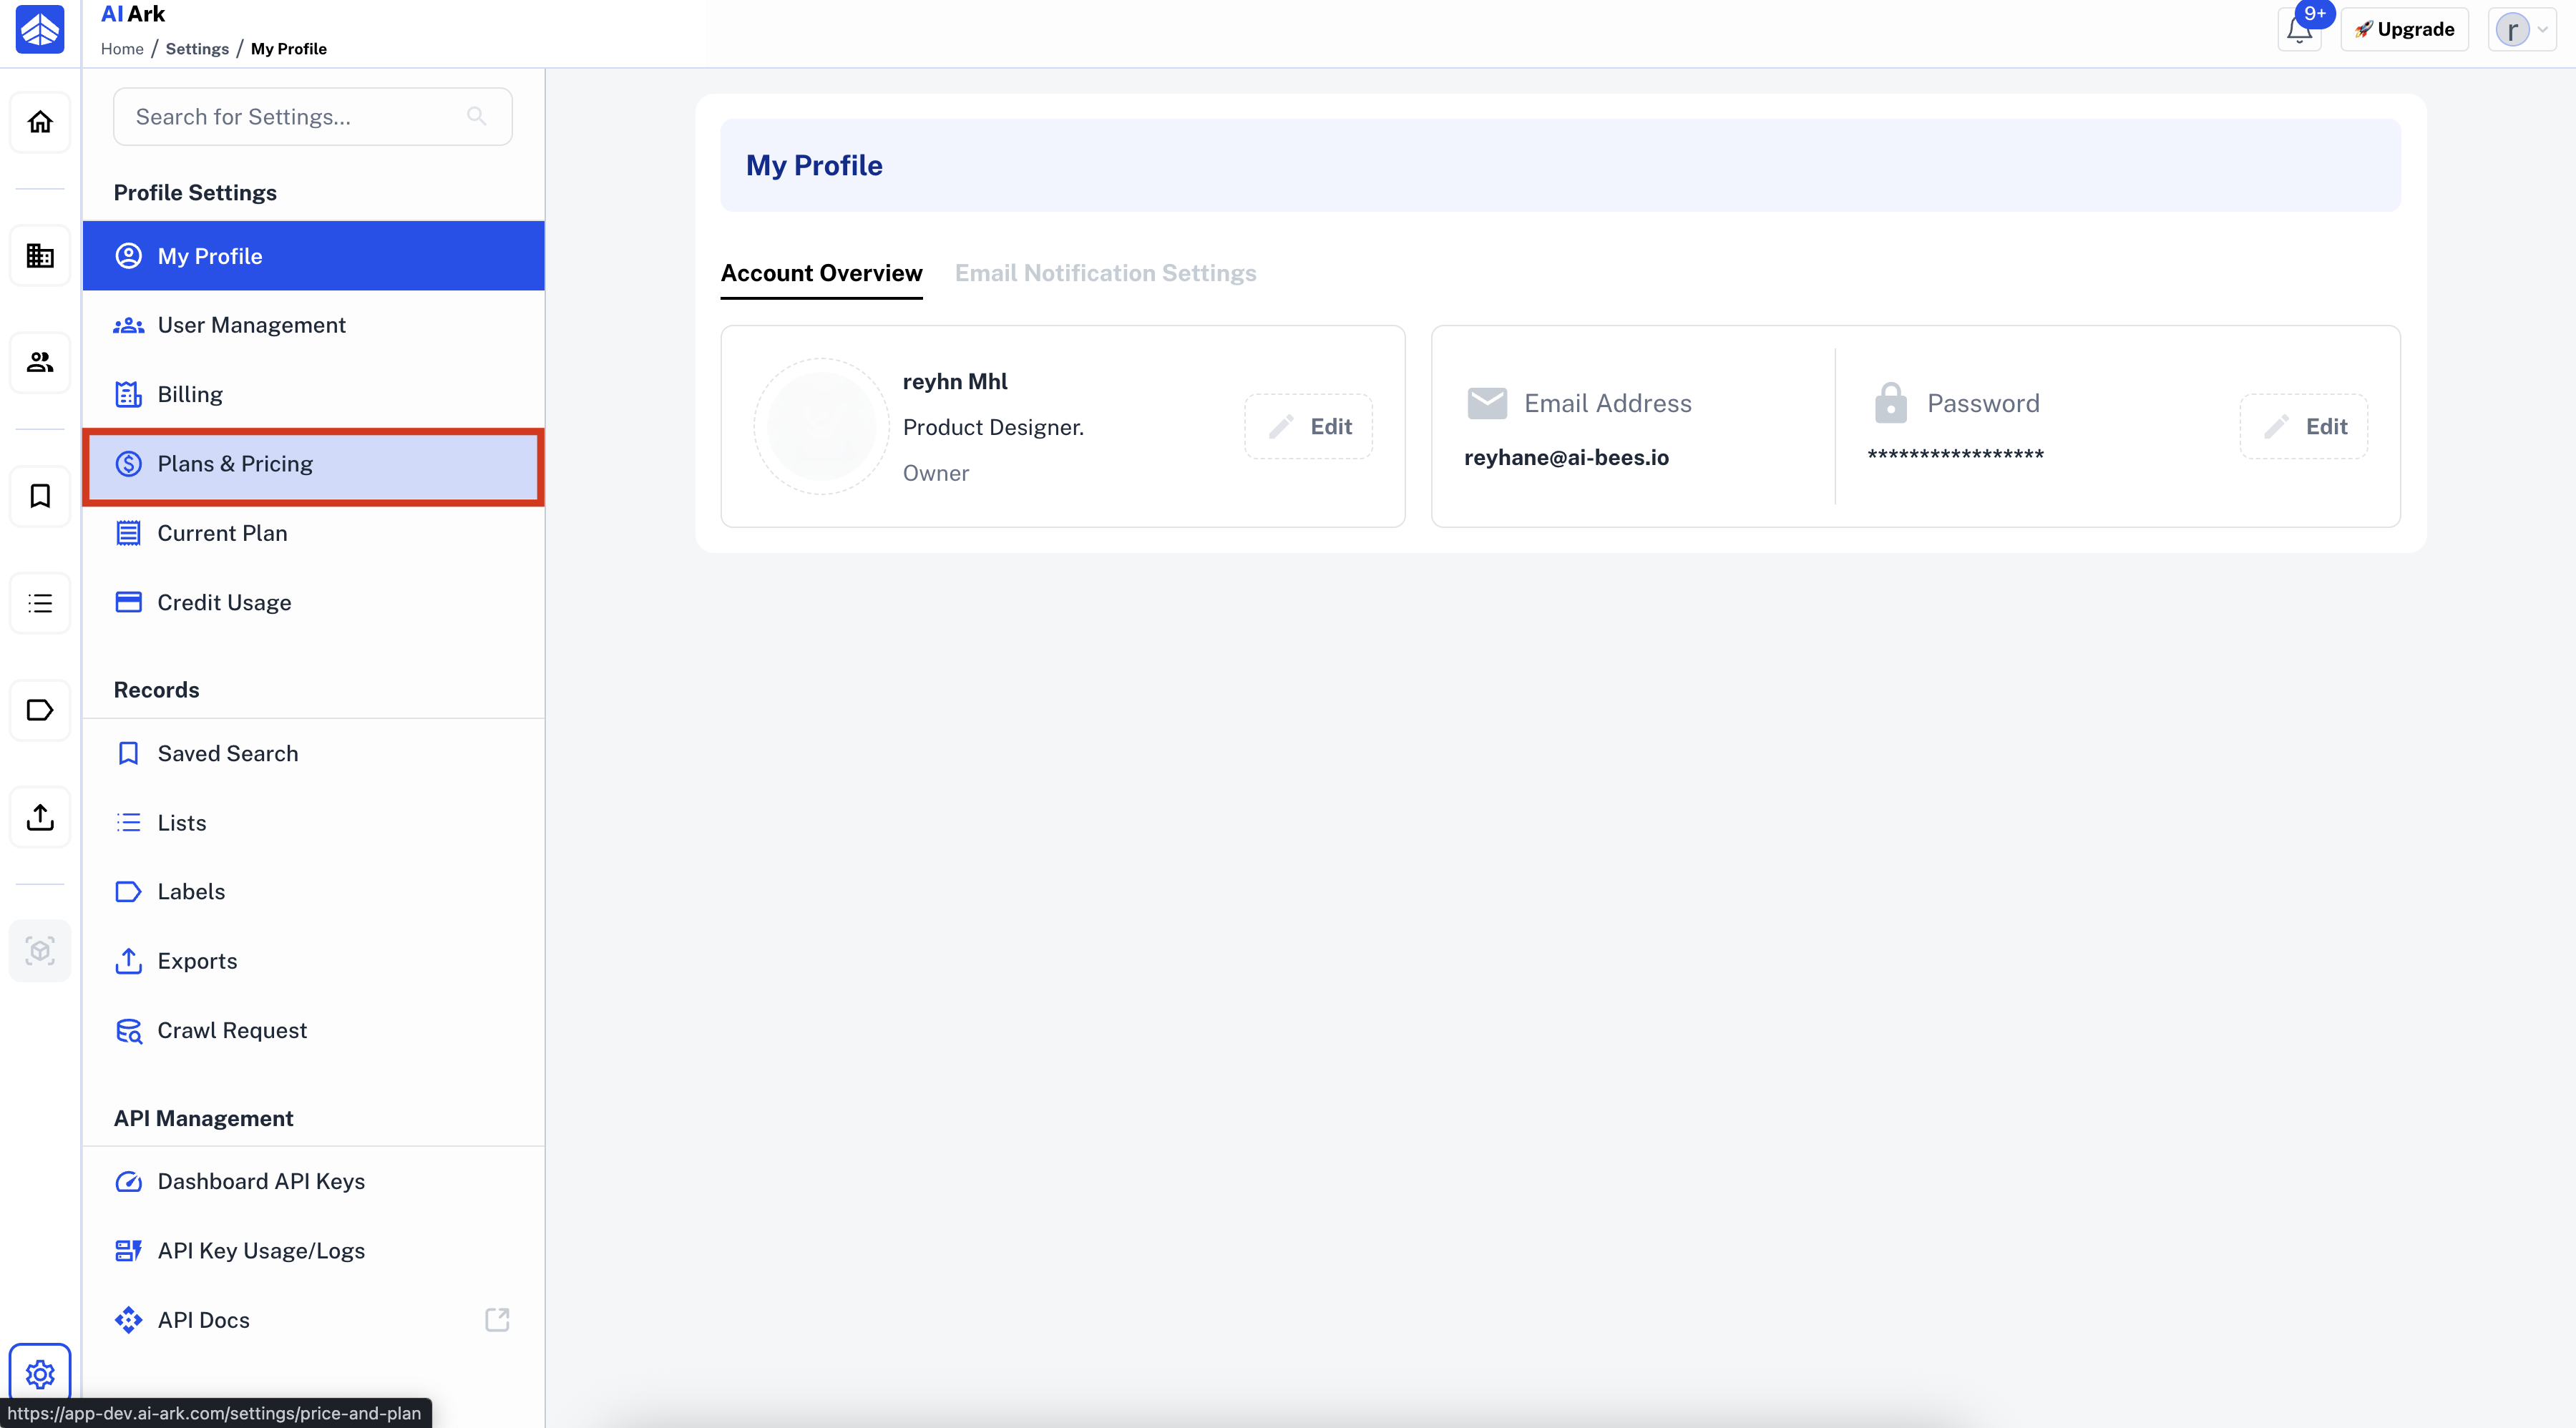Image resolution: width=2576 pixels, height=1428 pixels.
Task: Go to Settings breadcrumb link
Action: point(197,48)
